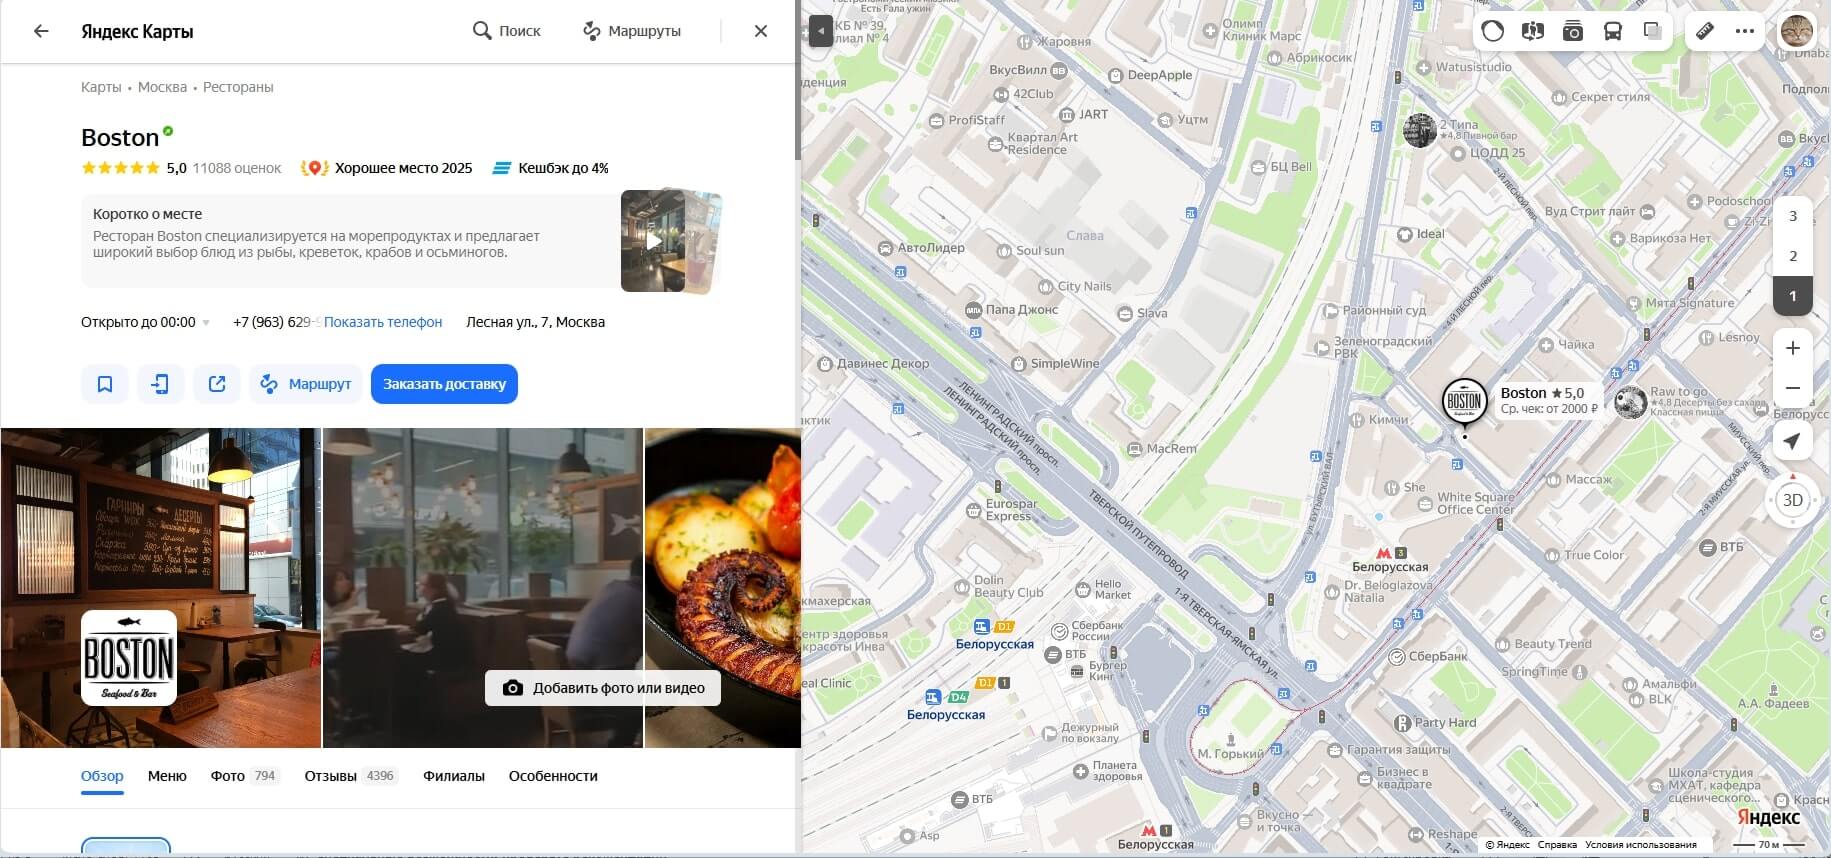Select the ruler distance measuring tool

[x=1705, y=31]
